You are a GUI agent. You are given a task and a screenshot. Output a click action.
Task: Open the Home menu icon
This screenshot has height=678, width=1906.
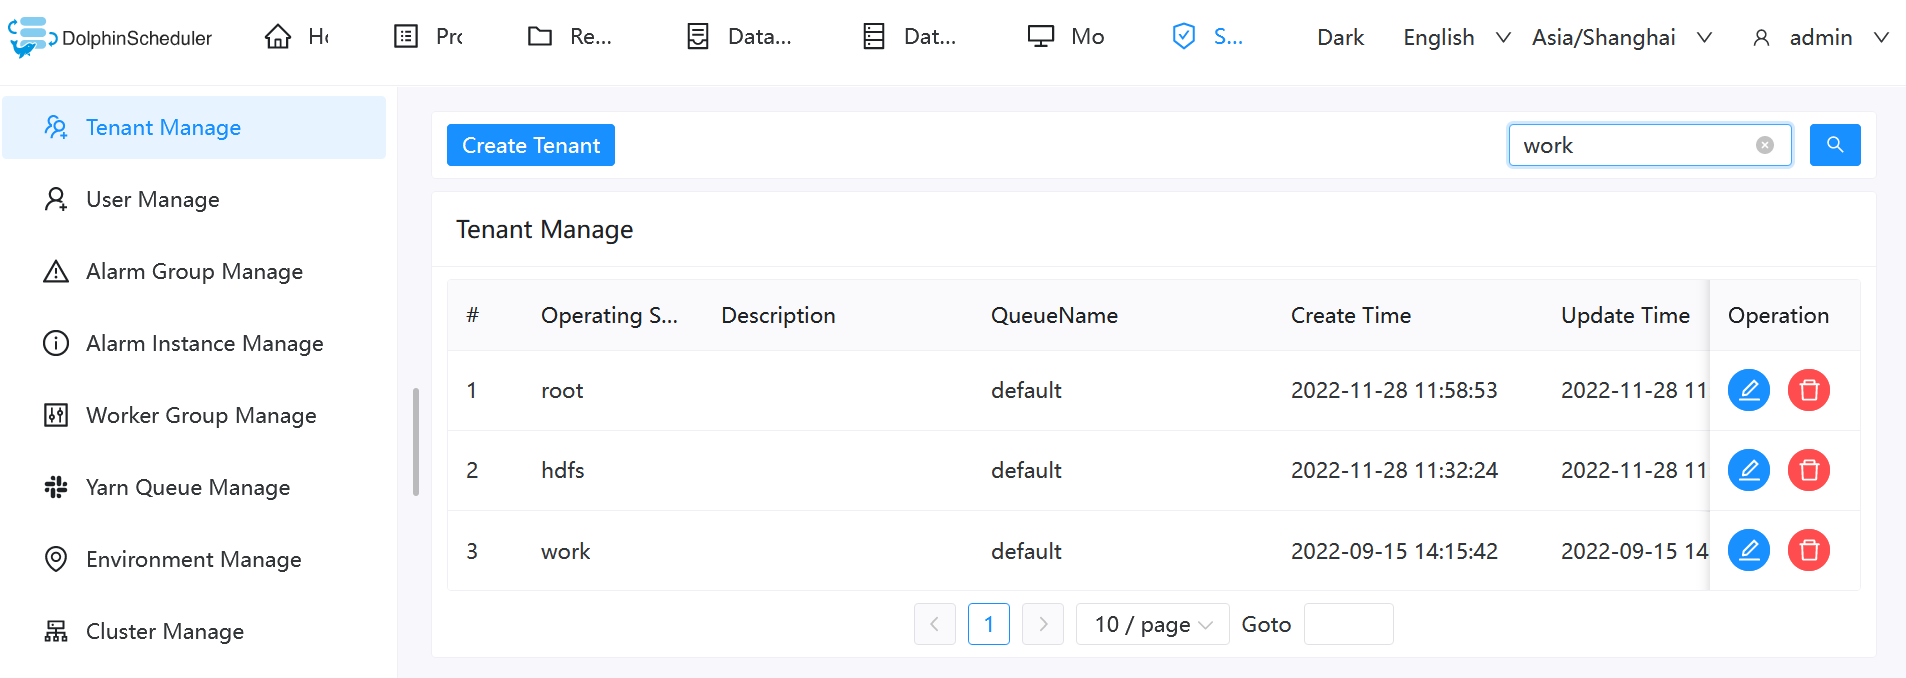(x=278, y=37)
